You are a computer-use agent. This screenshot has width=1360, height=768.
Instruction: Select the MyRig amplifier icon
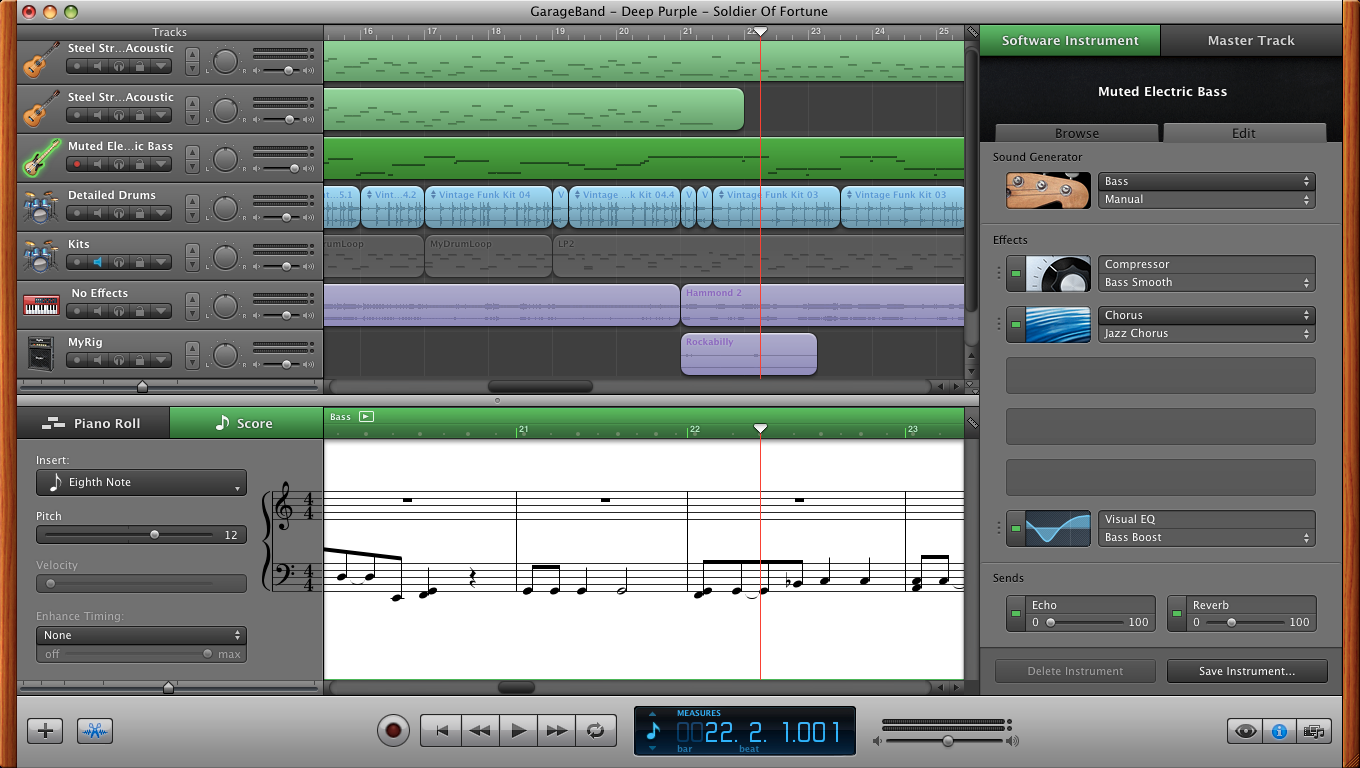pyautogui.click(x=41, y=354)
